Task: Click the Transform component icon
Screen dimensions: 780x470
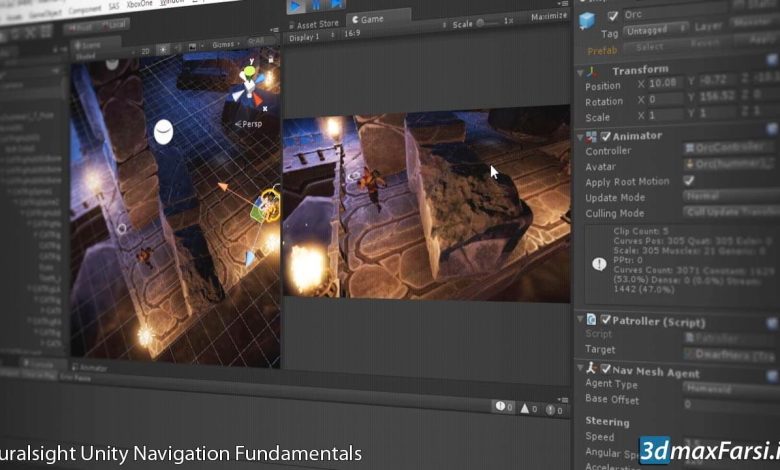Action: point(592,72)
